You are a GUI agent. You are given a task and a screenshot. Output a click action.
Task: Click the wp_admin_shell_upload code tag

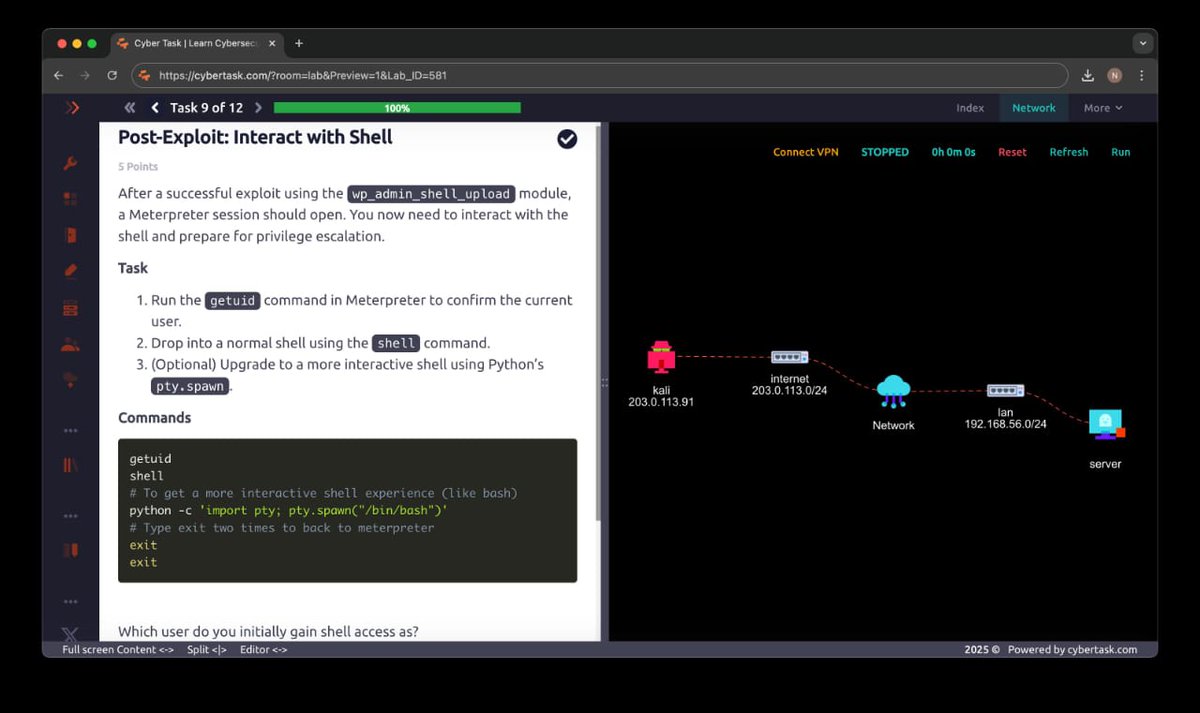tap(431, 194)
